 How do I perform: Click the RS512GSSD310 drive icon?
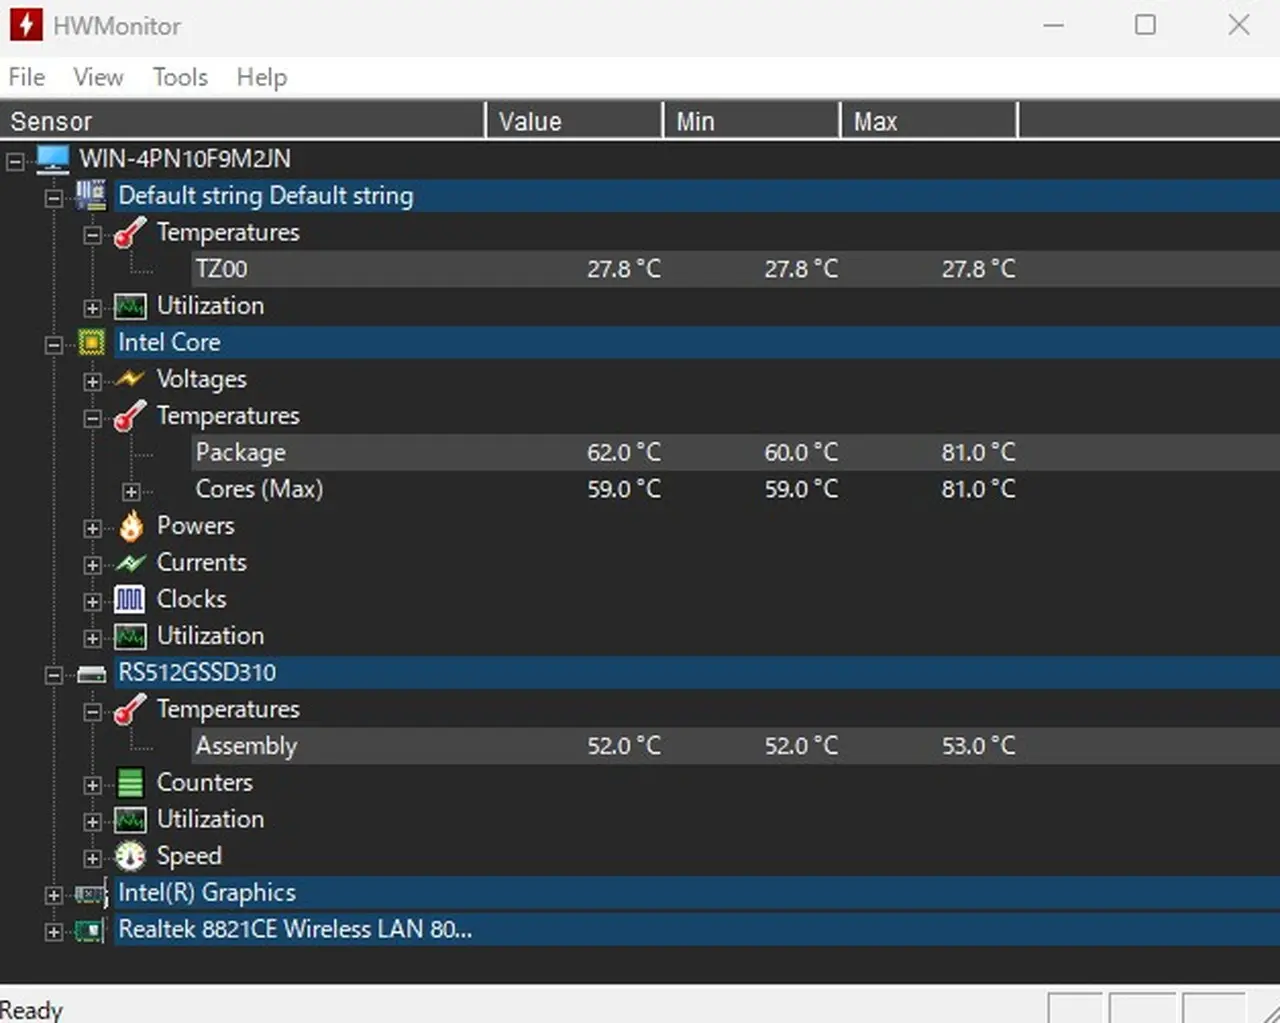click(x=92, y=674)
